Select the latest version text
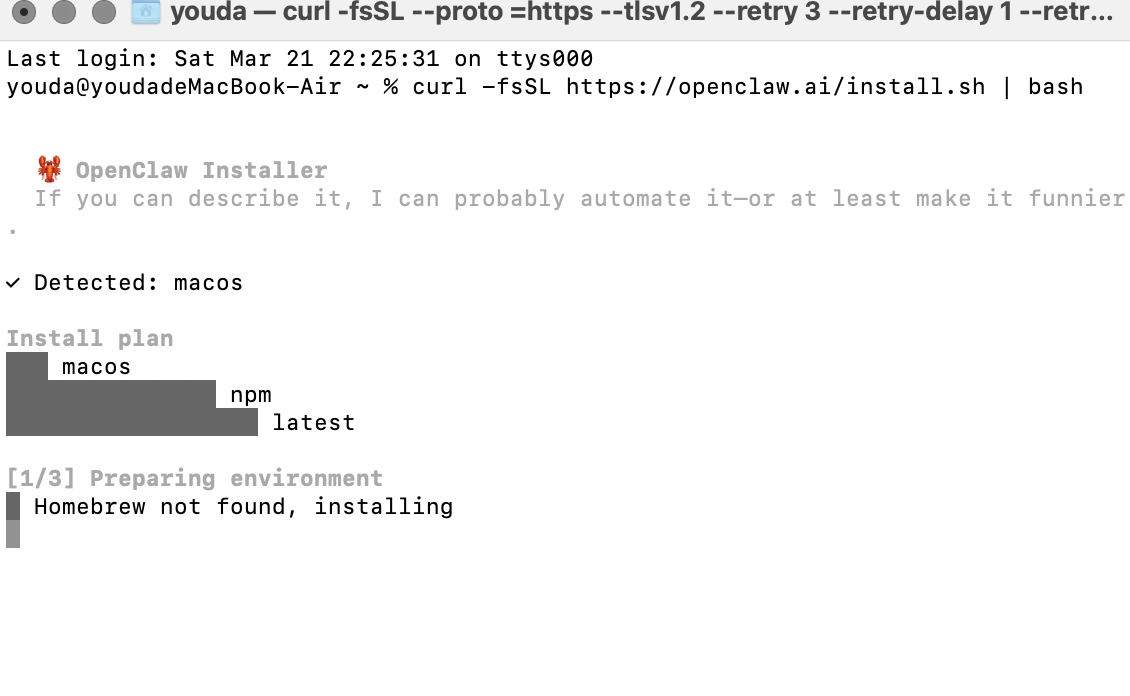The image size is (1130, 696). pos(313,423)
